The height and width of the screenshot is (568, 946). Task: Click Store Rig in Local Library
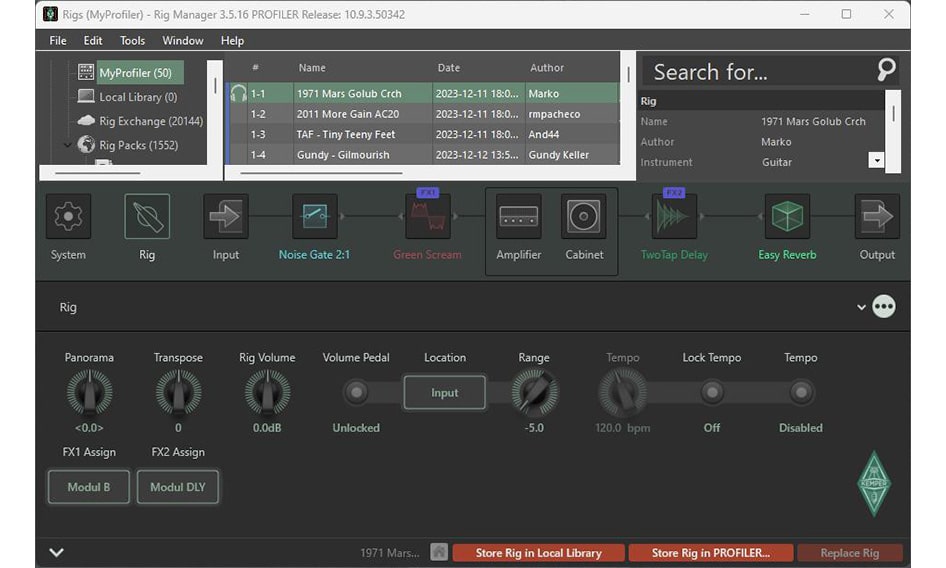538,552
